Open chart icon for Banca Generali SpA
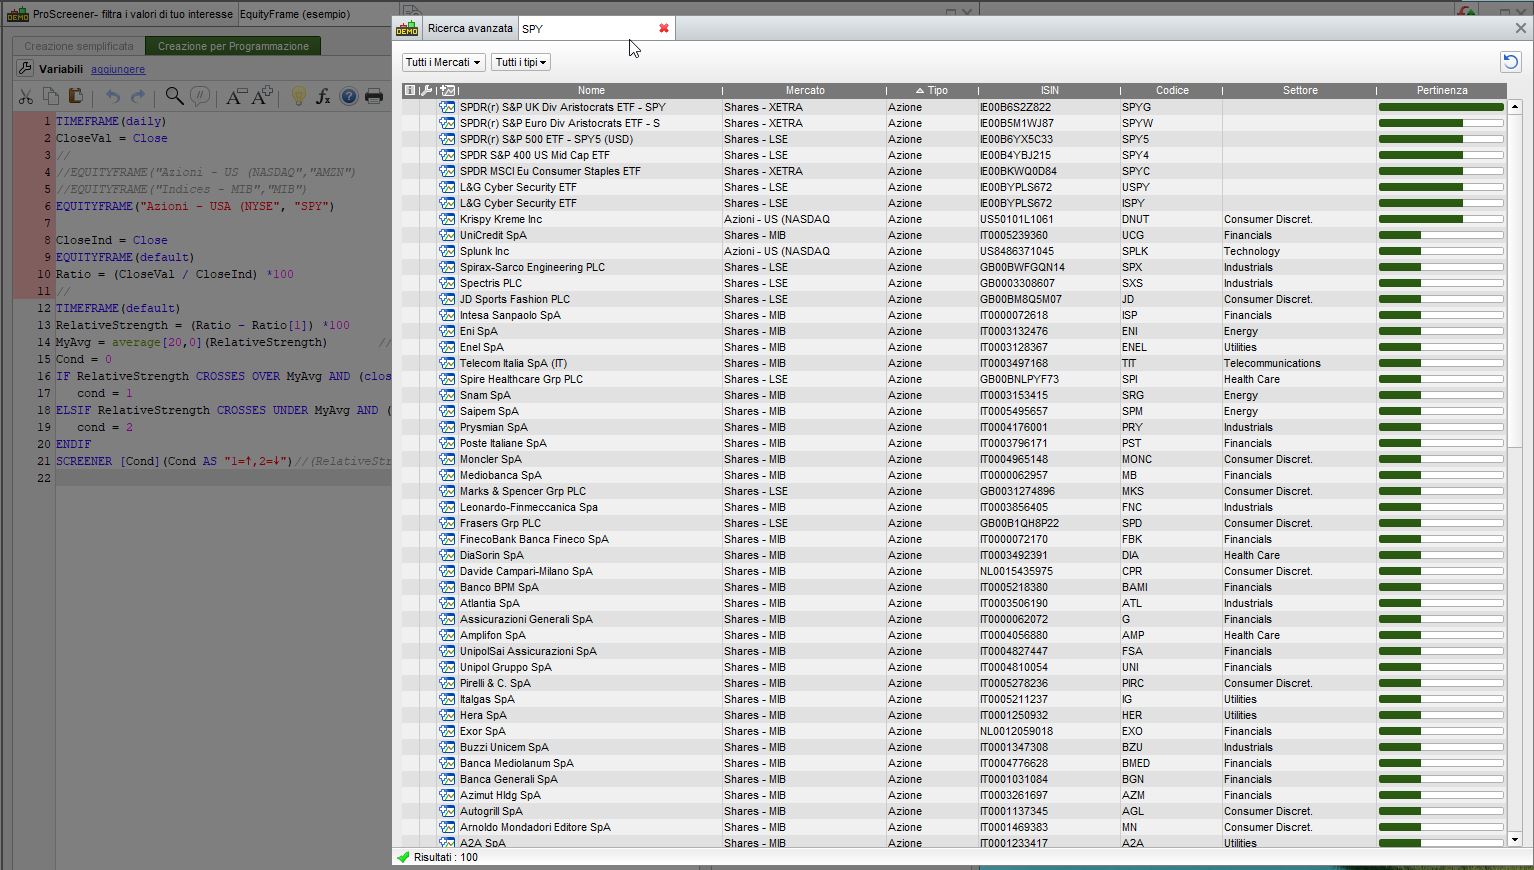The image size is (1534, 870). point(447,779)
